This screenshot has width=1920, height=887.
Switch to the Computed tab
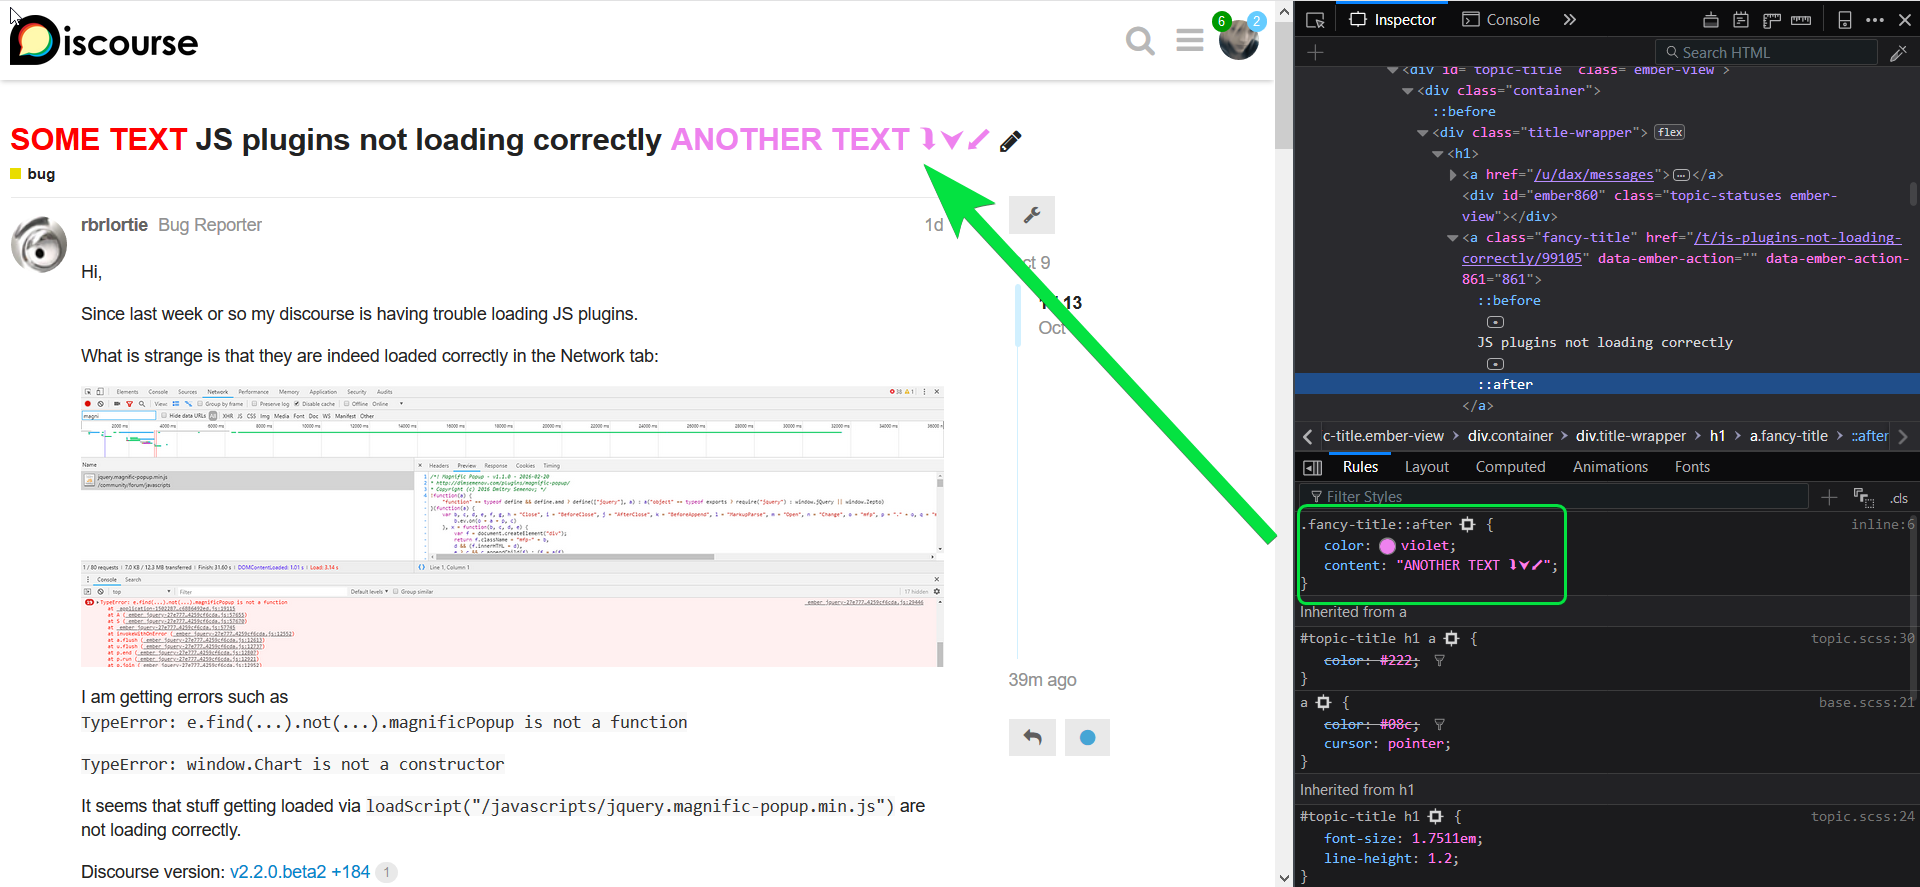click(x=1510, y=467)
